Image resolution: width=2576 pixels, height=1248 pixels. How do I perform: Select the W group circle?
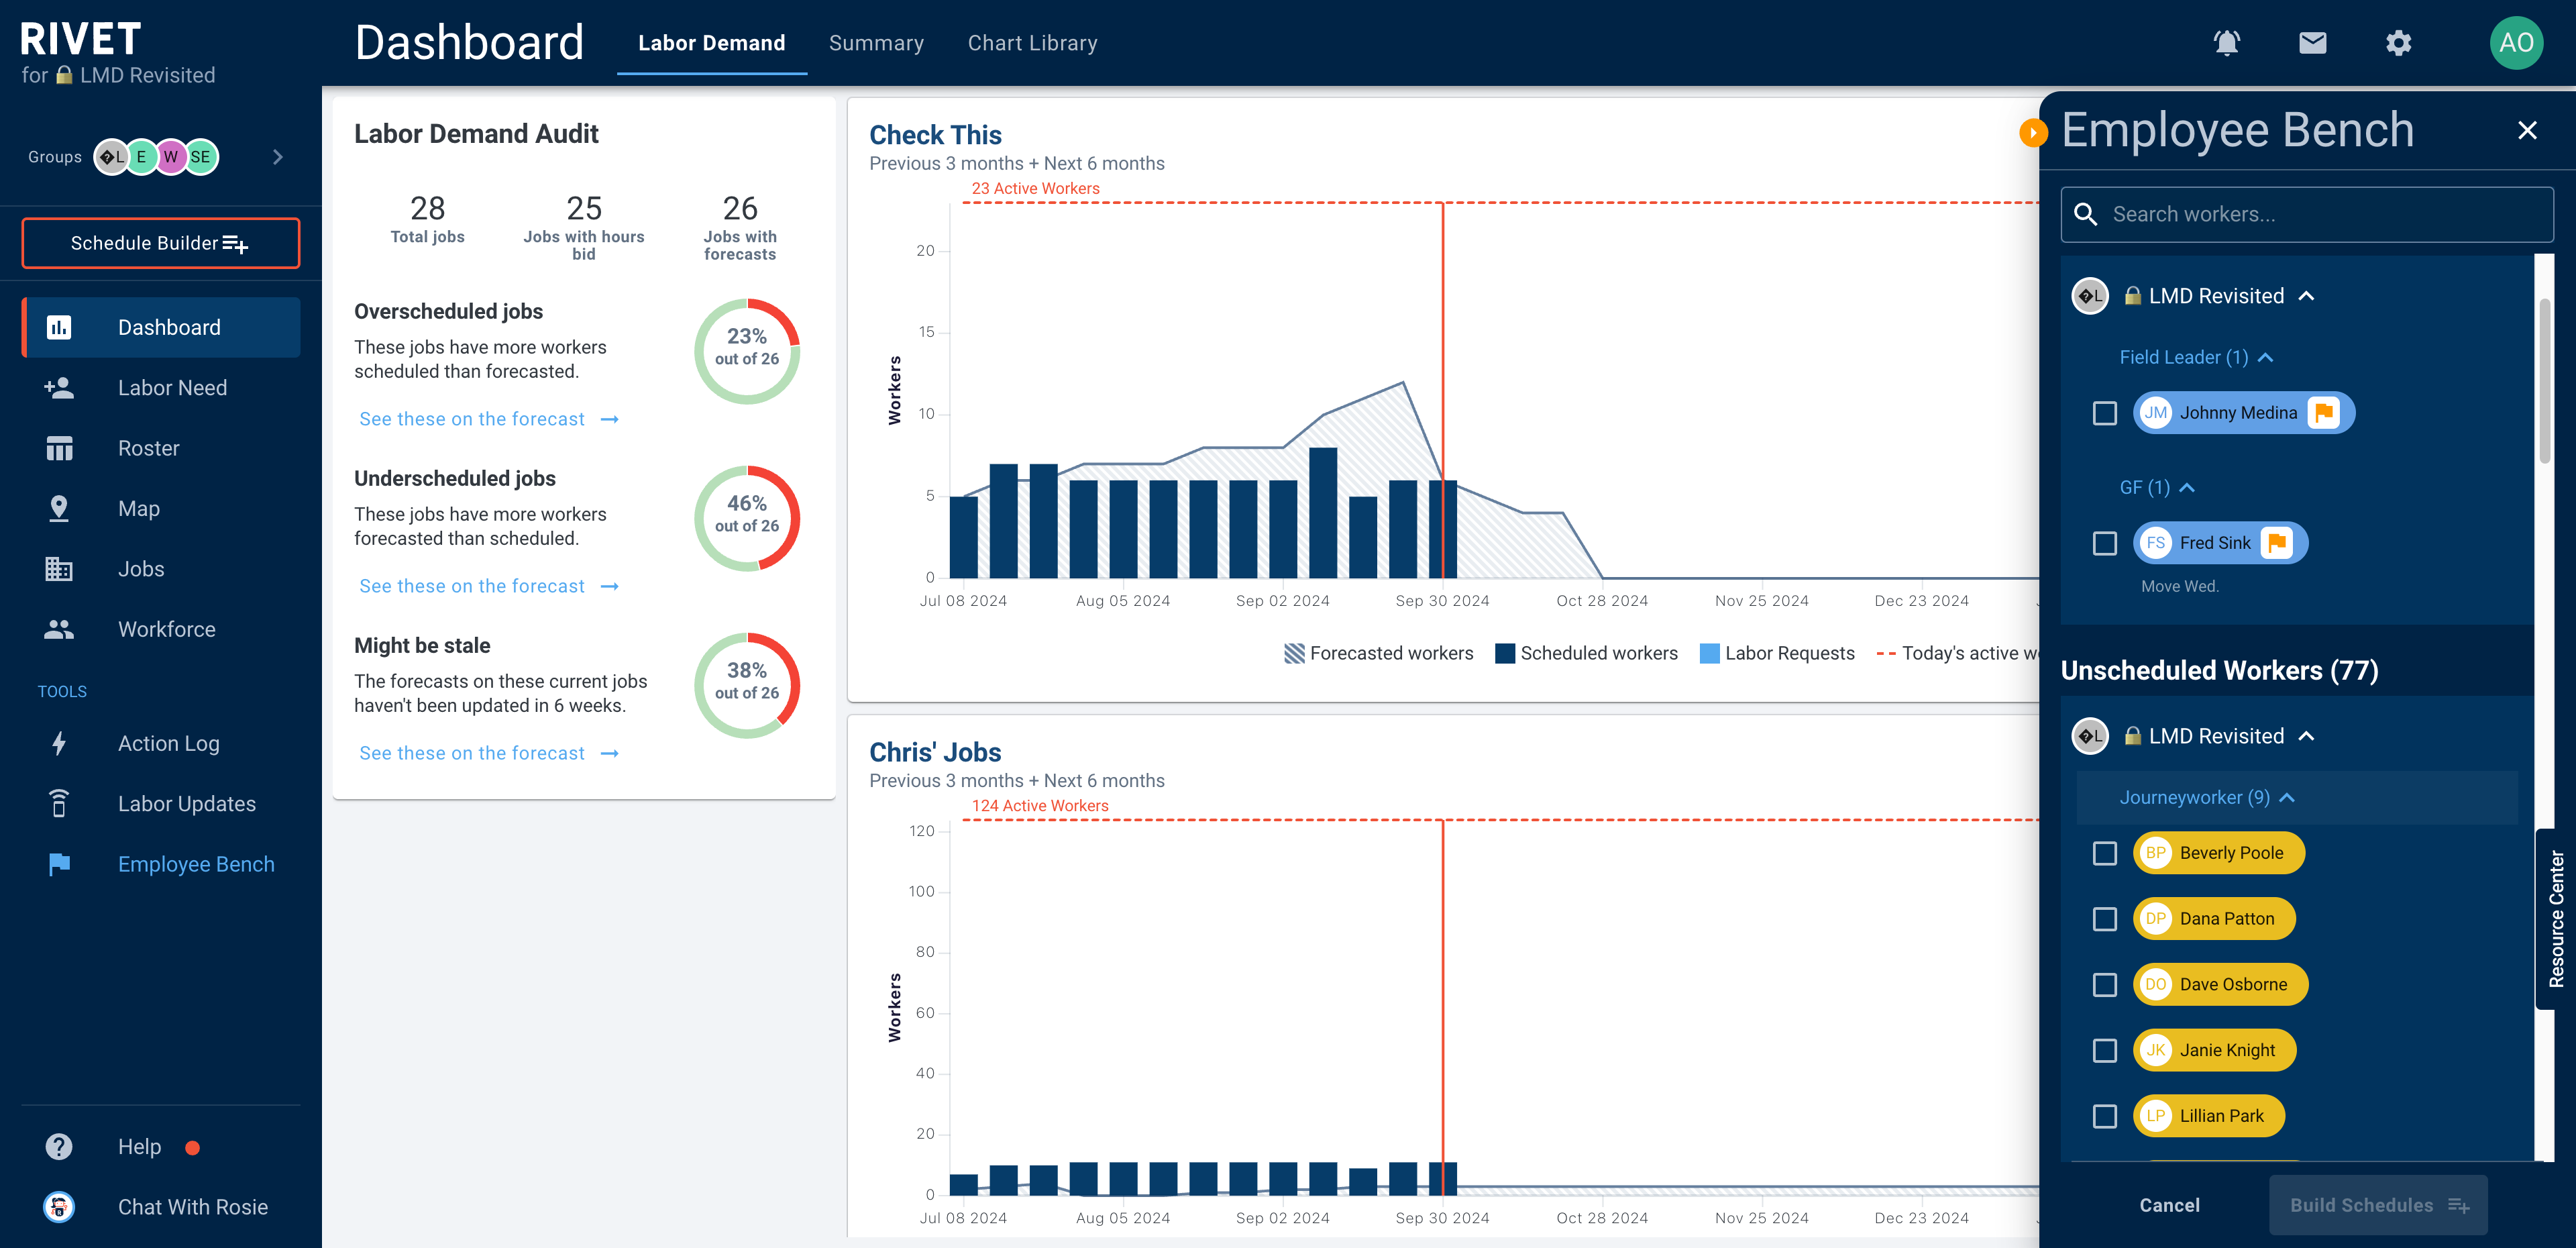pos(171,157)
